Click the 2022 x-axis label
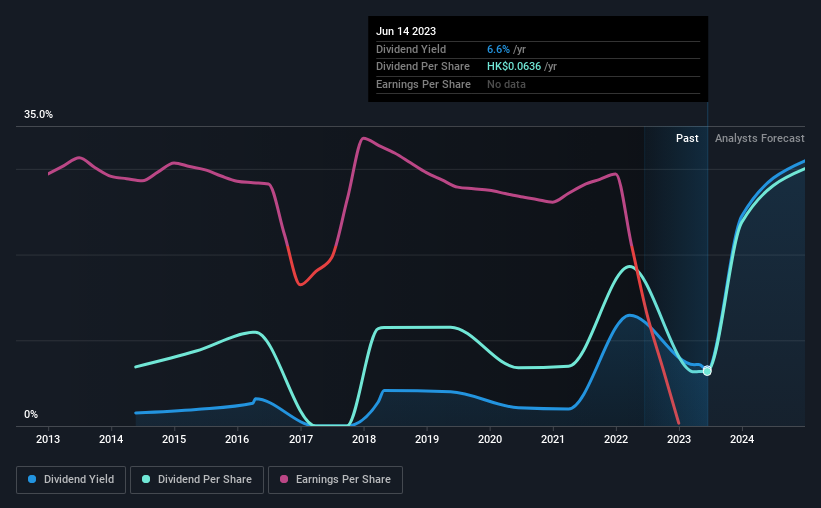The height and width of the screenshot is (508, 821). (616, 439)
